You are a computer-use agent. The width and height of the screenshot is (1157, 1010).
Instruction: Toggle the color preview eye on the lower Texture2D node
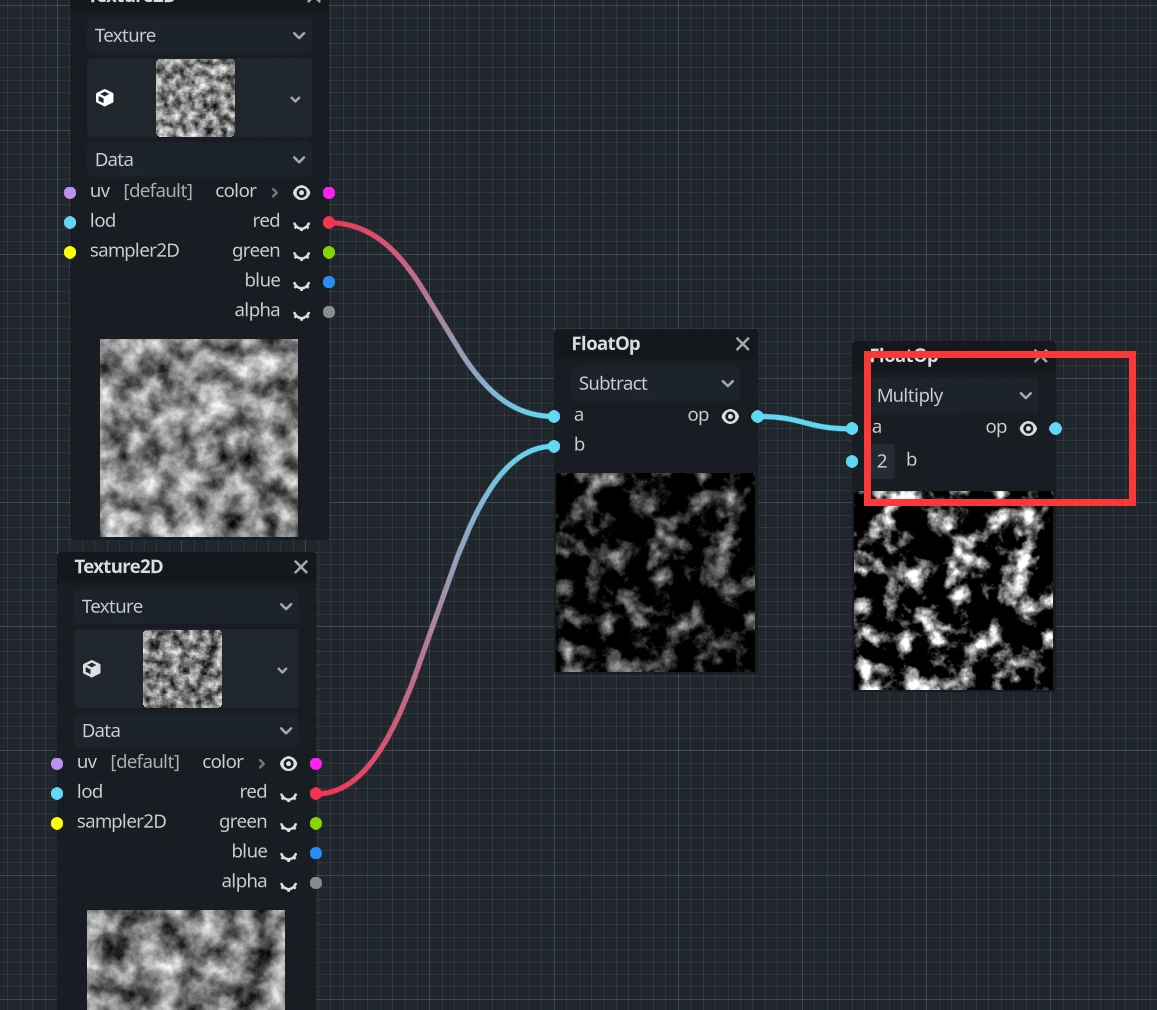pyautogui.click(x=289, y=764)
